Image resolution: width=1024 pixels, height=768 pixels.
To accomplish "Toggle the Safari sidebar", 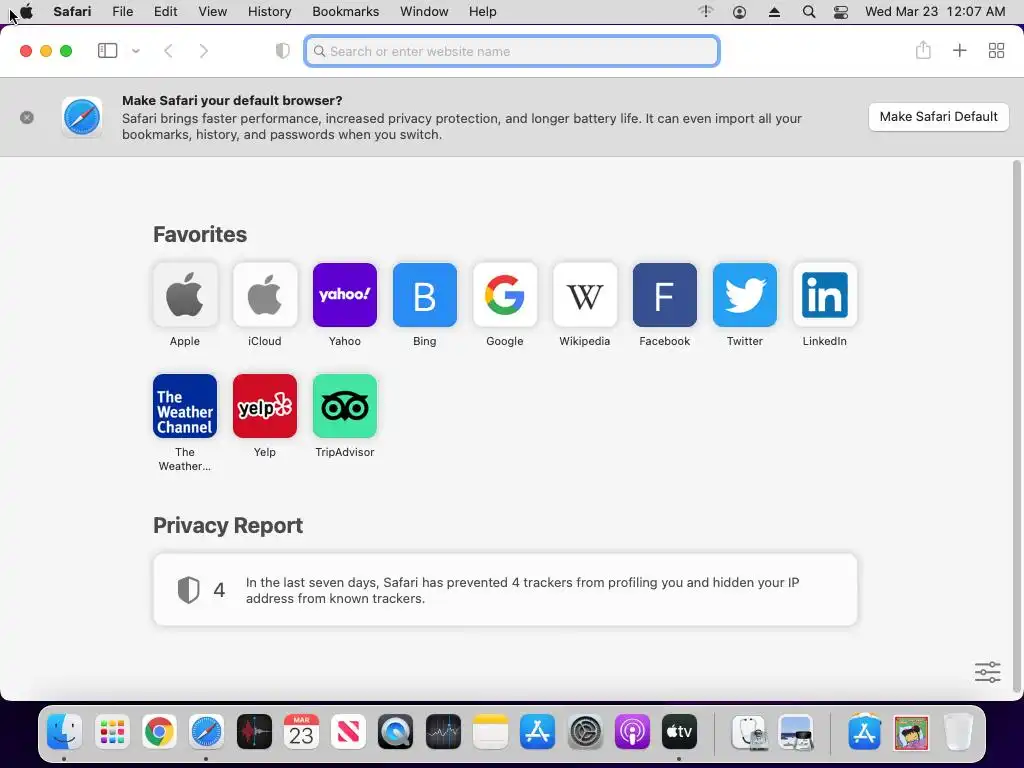I will 107,51.
